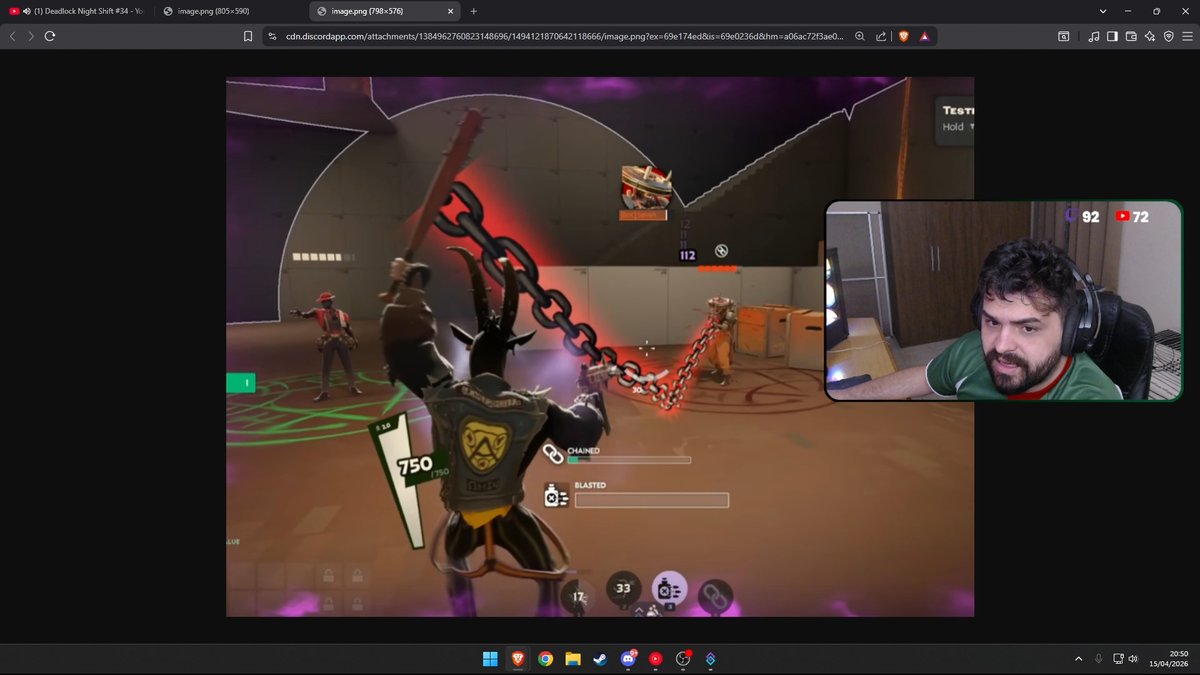Image resolution: width=1200 pixels, height=675 pixels.
Task: Show hidden system tray icons
Action: point(1078,659)
